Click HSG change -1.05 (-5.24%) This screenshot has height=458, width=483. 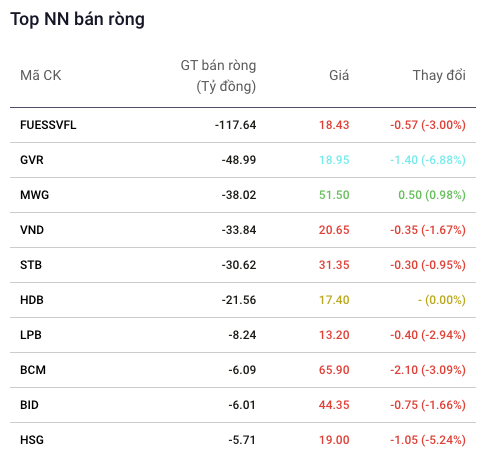(428, 440)
